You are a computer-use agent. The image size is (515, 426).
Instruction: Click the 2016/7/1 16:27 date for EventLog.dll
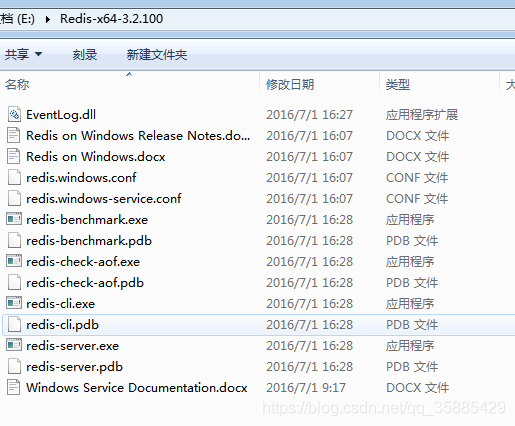[x=309, y=115]
